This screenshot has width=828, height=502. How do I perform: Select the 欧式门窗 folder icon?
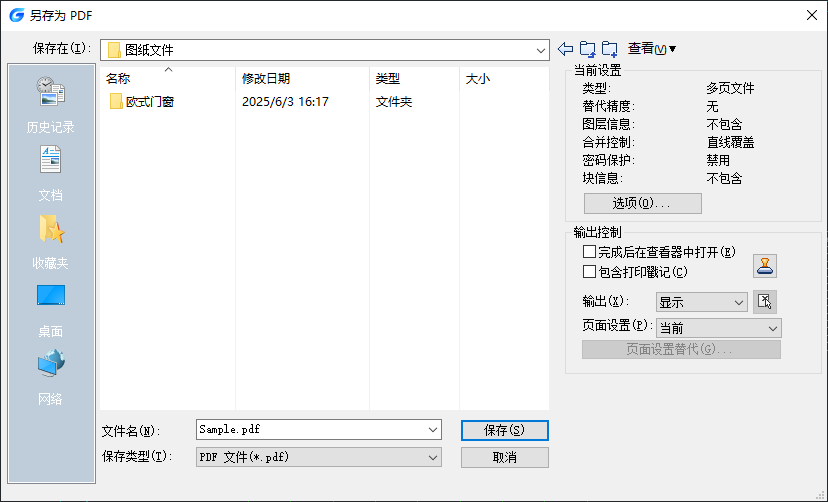pyautogui.click(x=116, y=101)
